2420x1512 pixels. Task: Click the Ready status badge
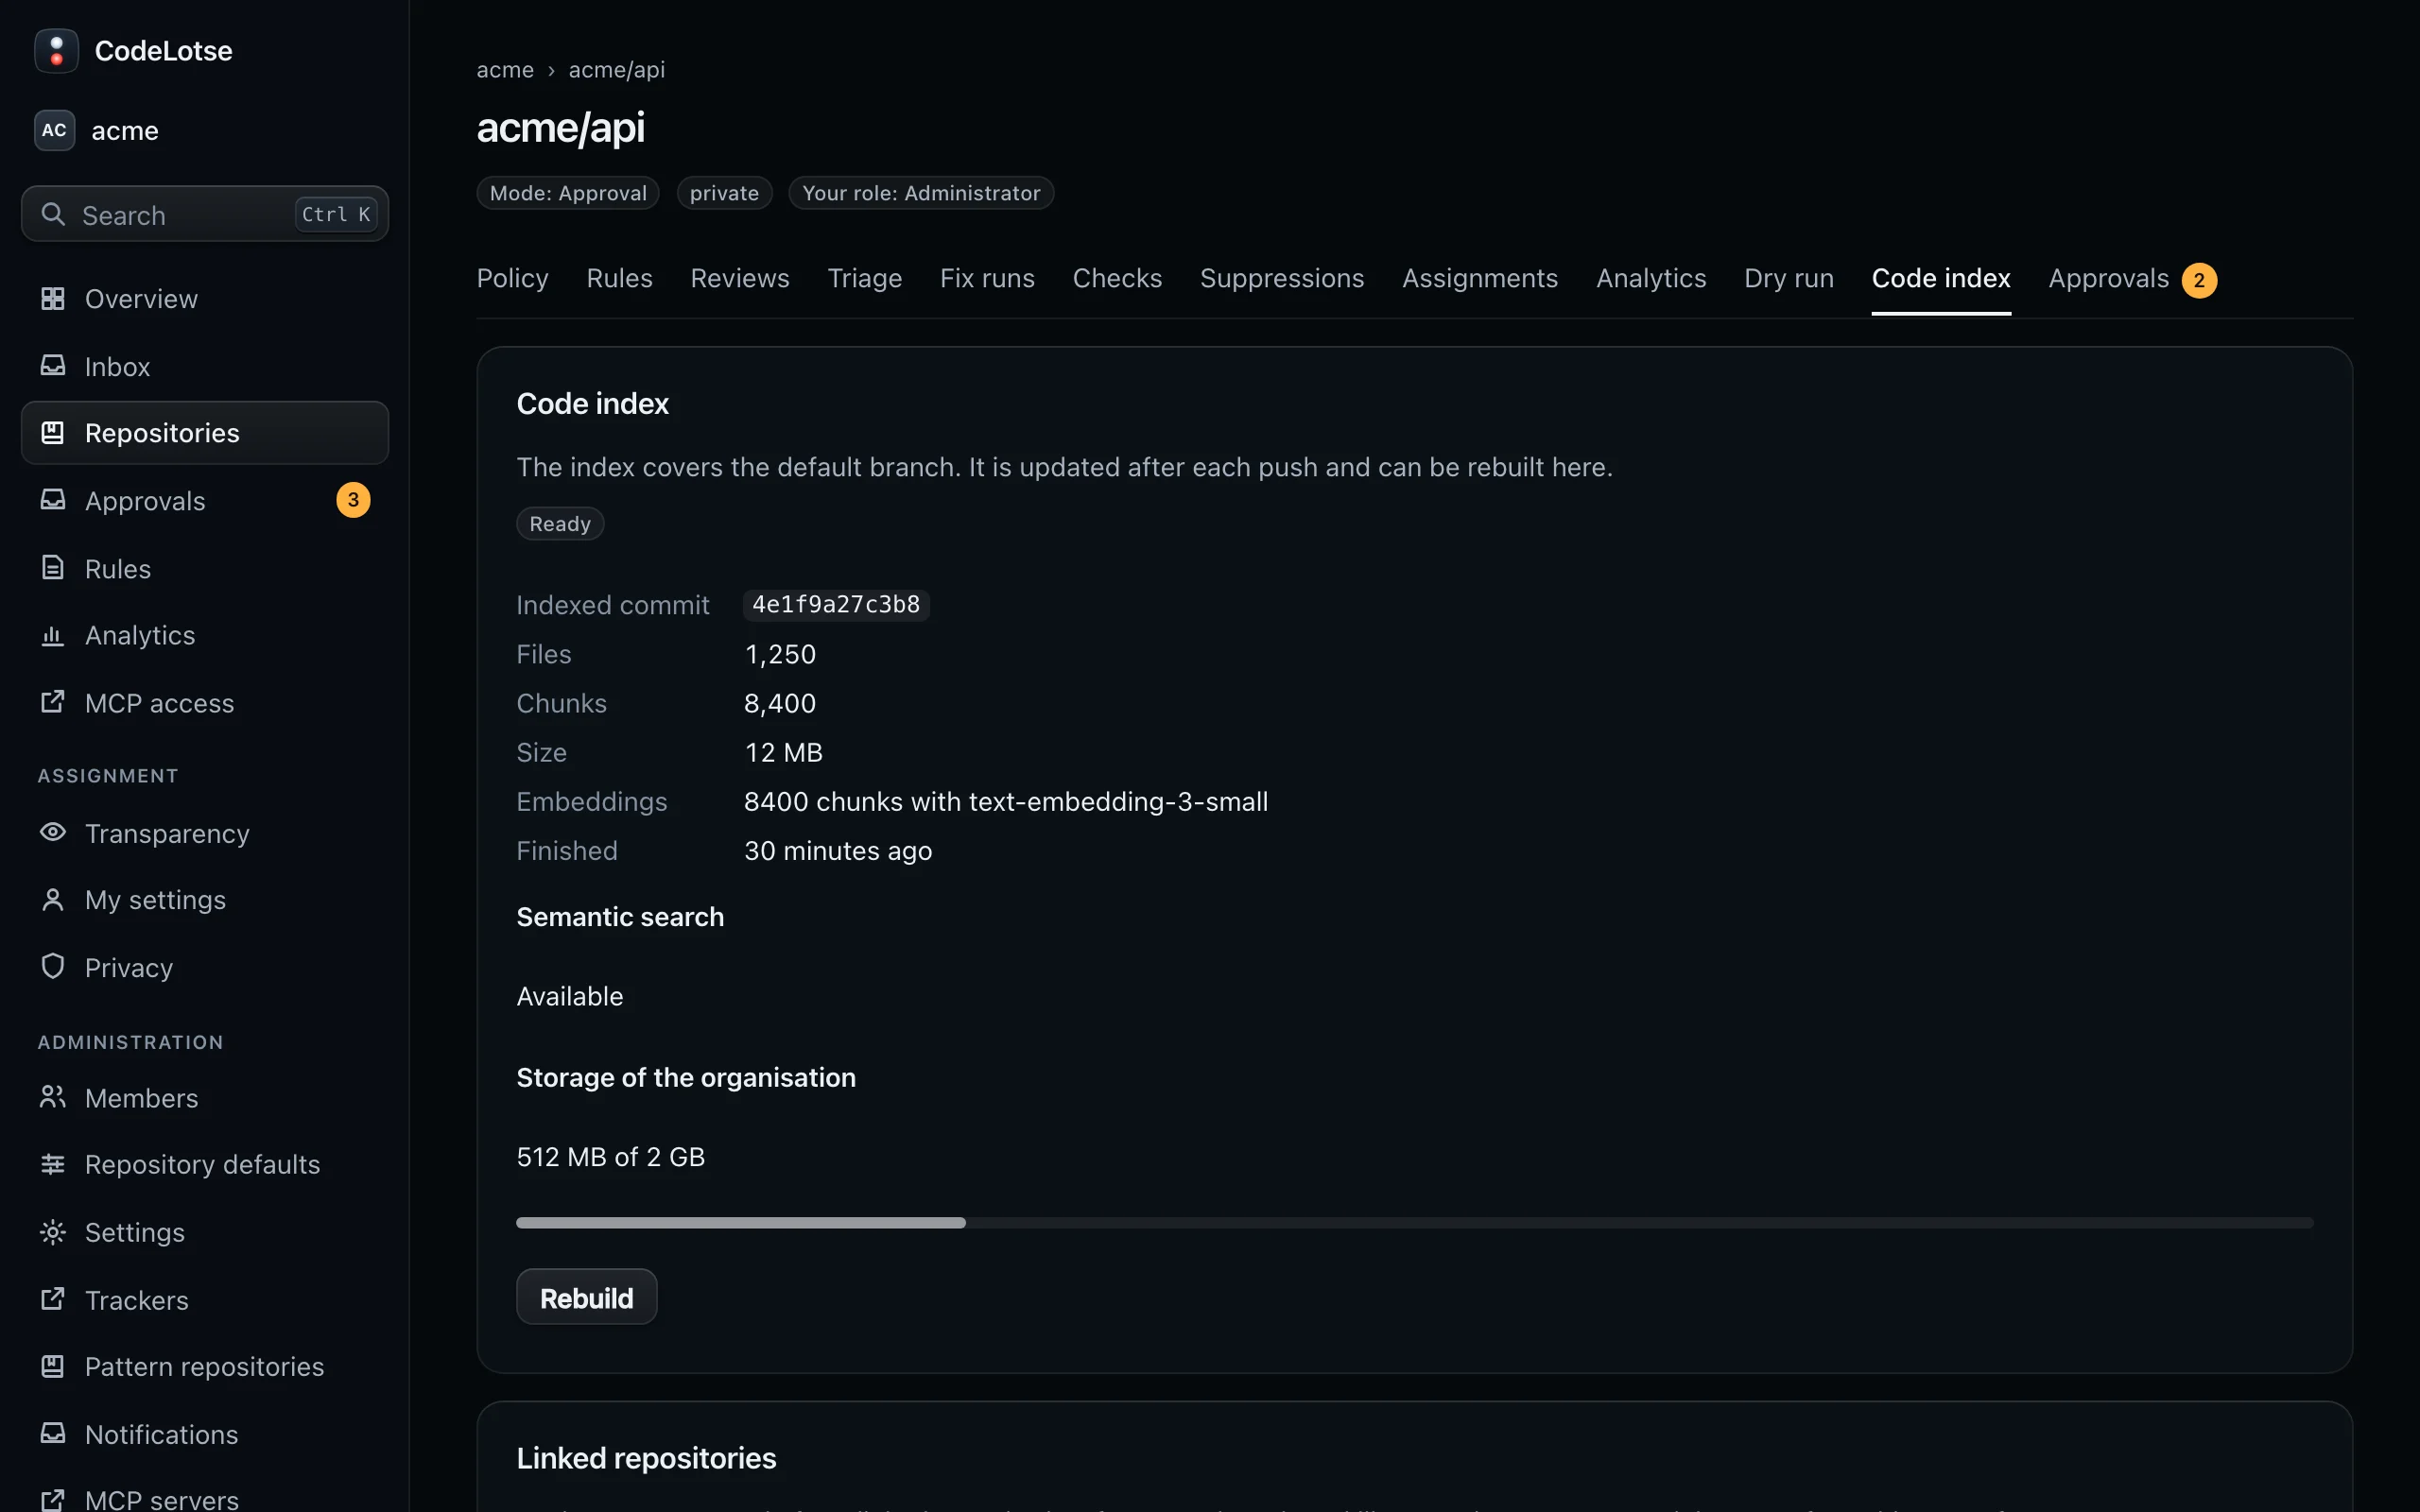point(560,524)
